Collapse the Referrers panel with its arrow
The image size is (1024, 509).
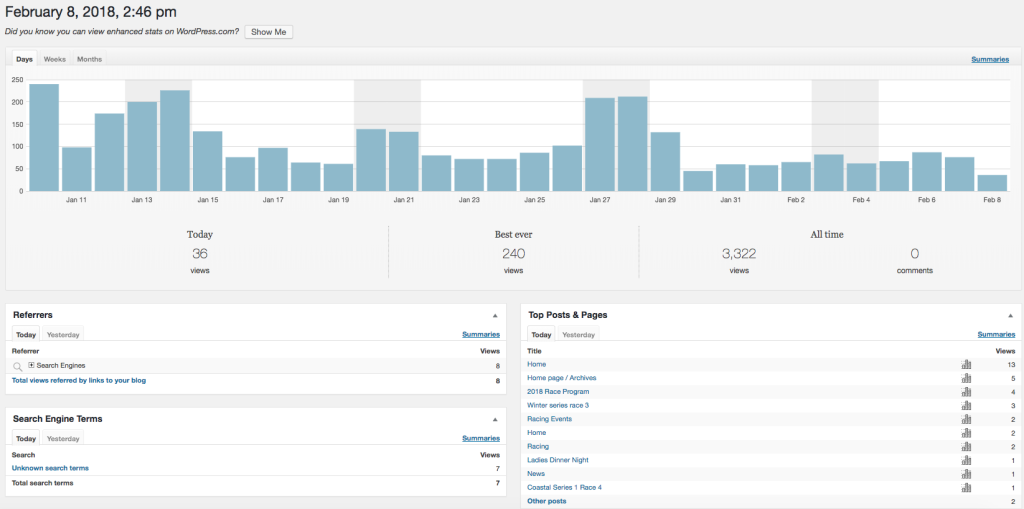[494, 315]
